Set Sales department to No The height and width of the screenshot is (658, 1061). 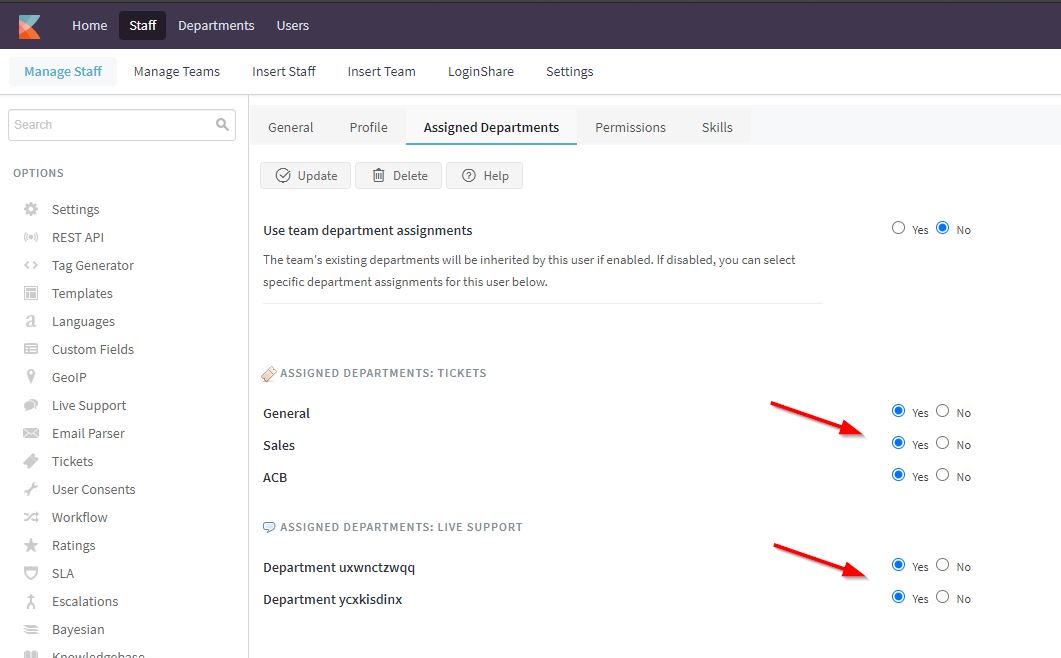pos(942,443)
